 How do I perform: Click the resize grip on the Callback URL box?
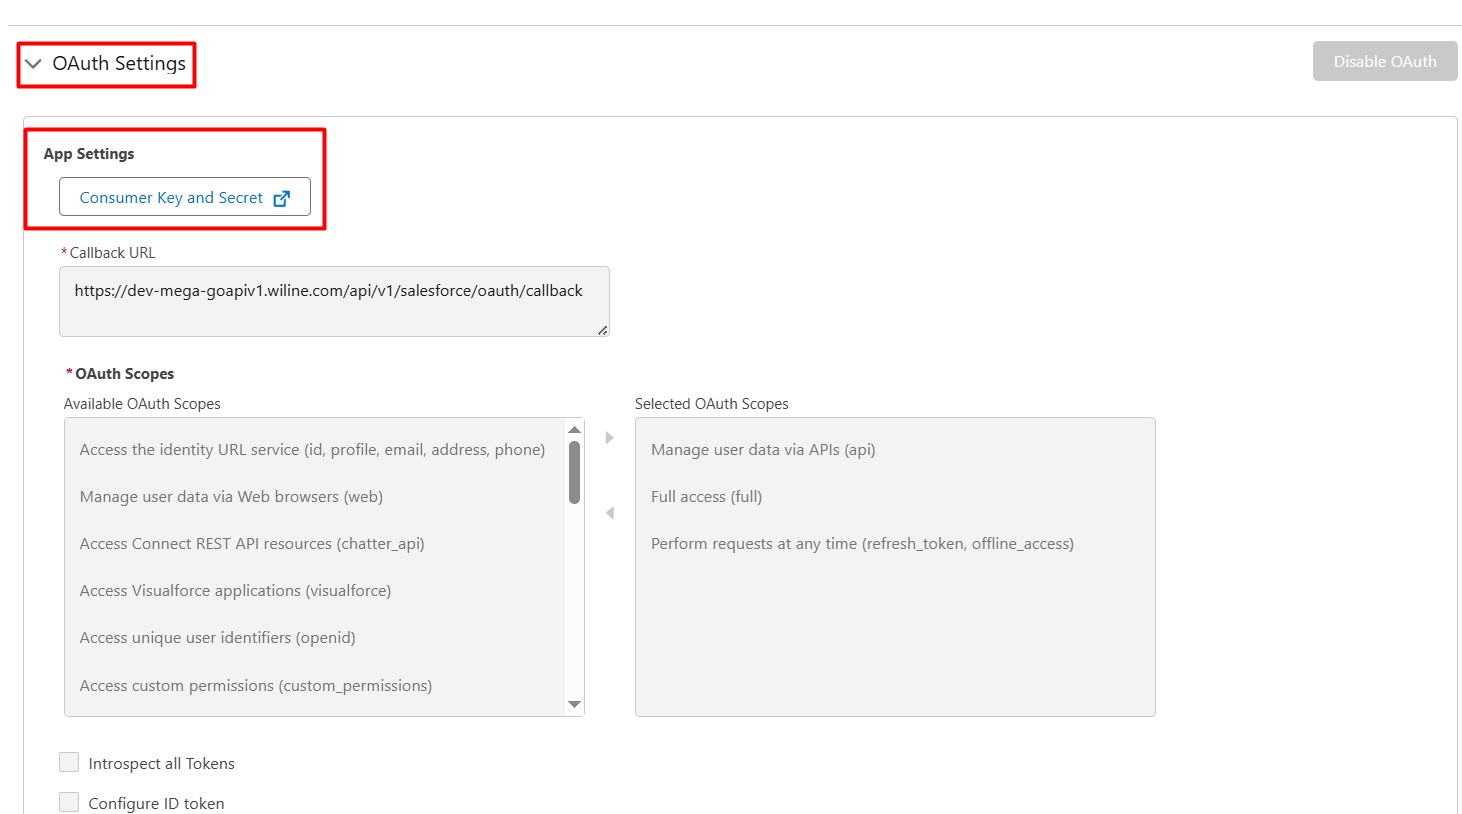(604, 332)
